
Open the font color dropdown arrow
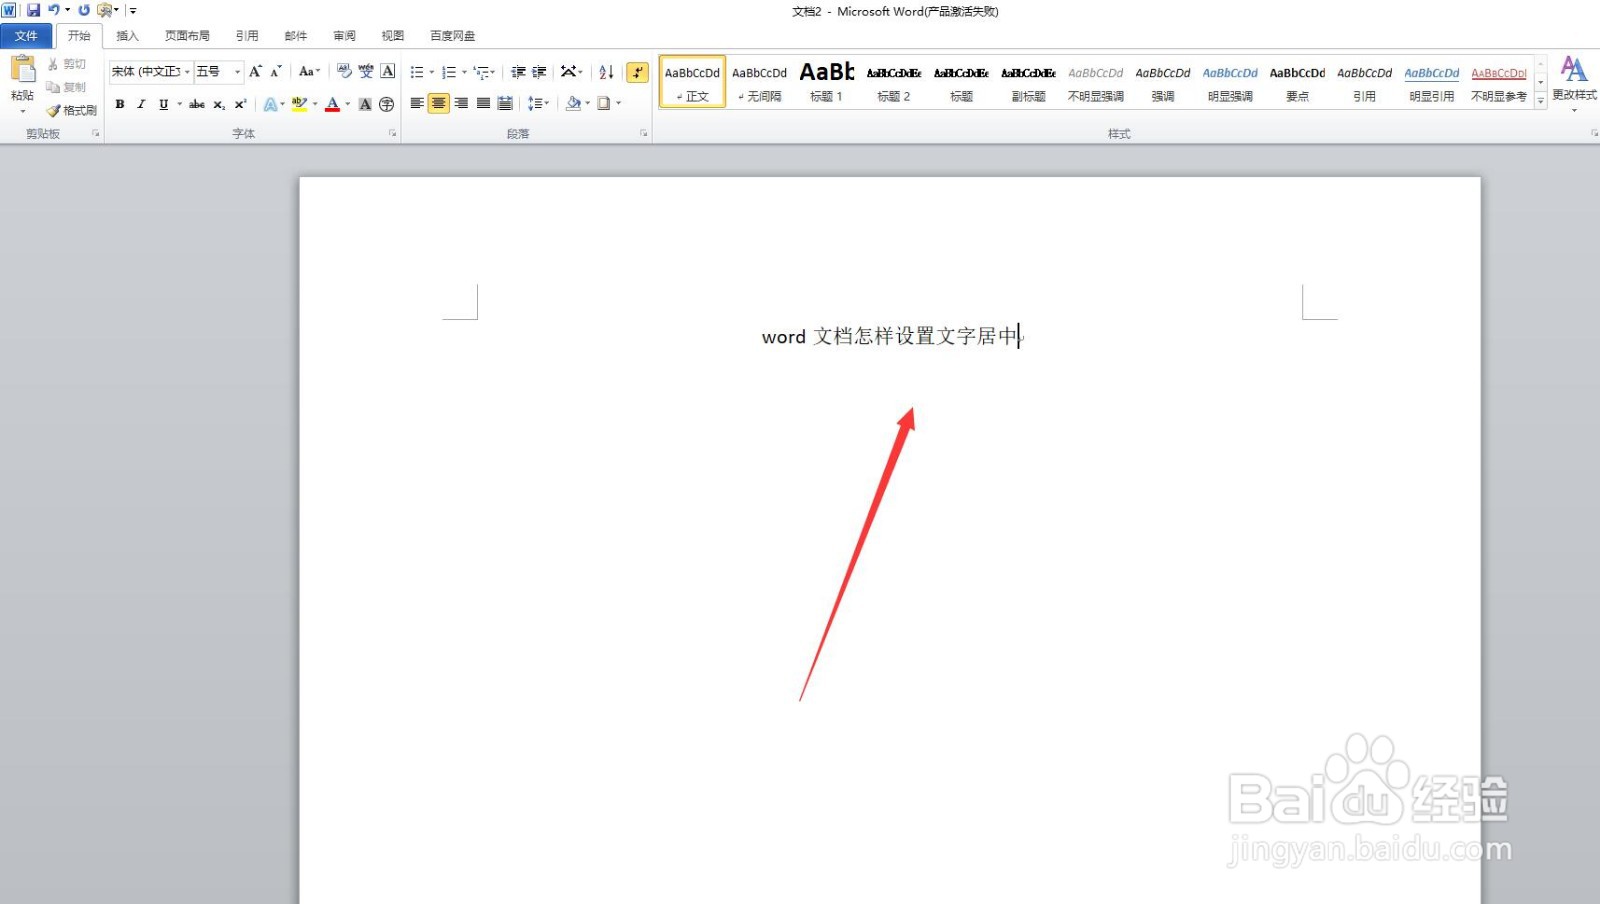point(347,104)
